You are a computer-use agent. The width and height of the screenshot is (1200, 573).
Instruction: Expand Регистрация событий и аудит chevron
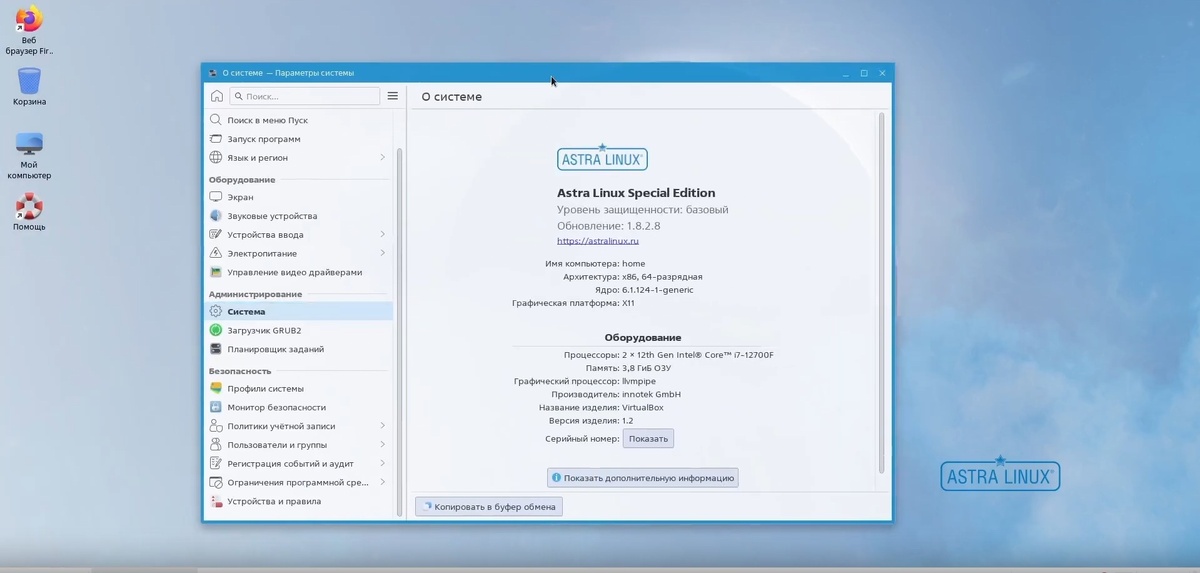pos(383,463)
